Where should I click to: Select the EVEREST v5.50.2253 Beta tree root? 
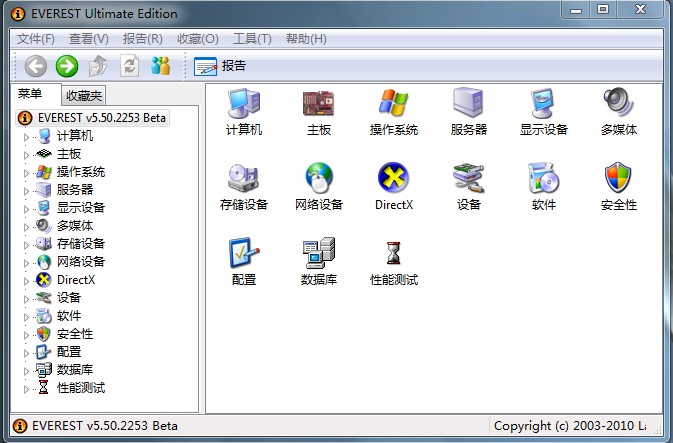[x=92, y=118]
